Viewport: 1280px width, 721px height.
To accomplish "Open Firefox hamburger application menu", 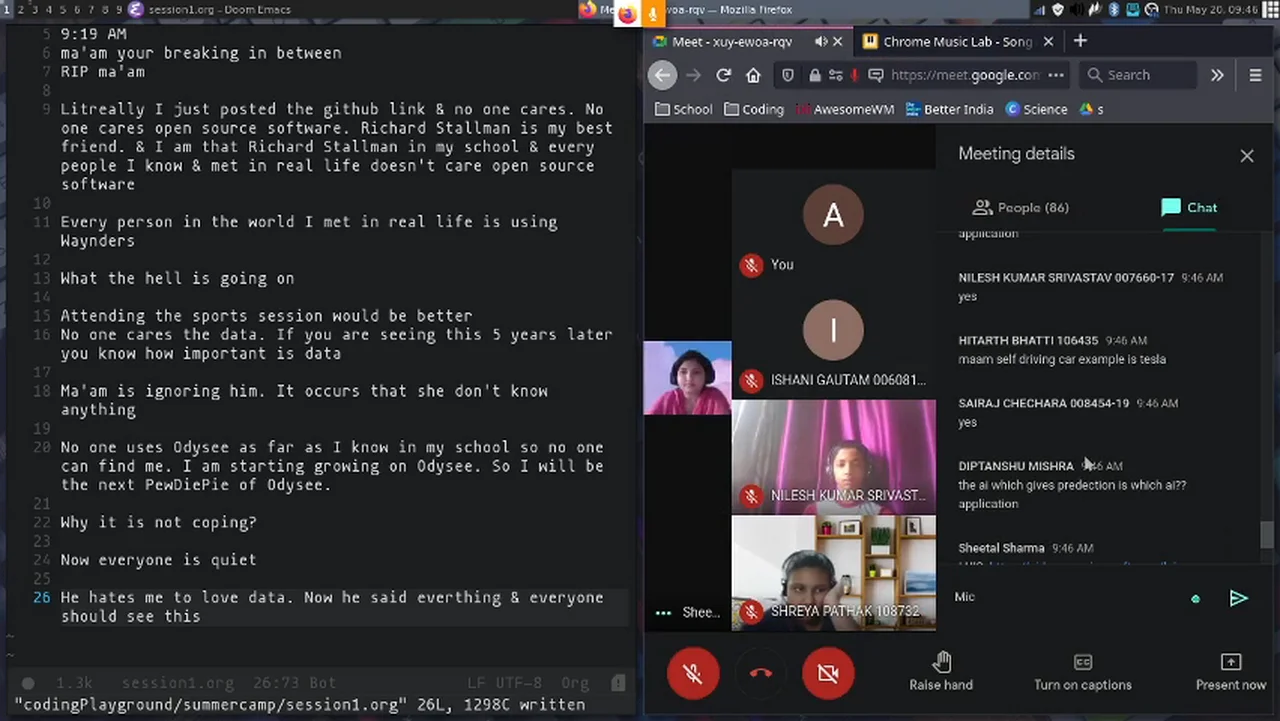I will [x=1255, y=75].
